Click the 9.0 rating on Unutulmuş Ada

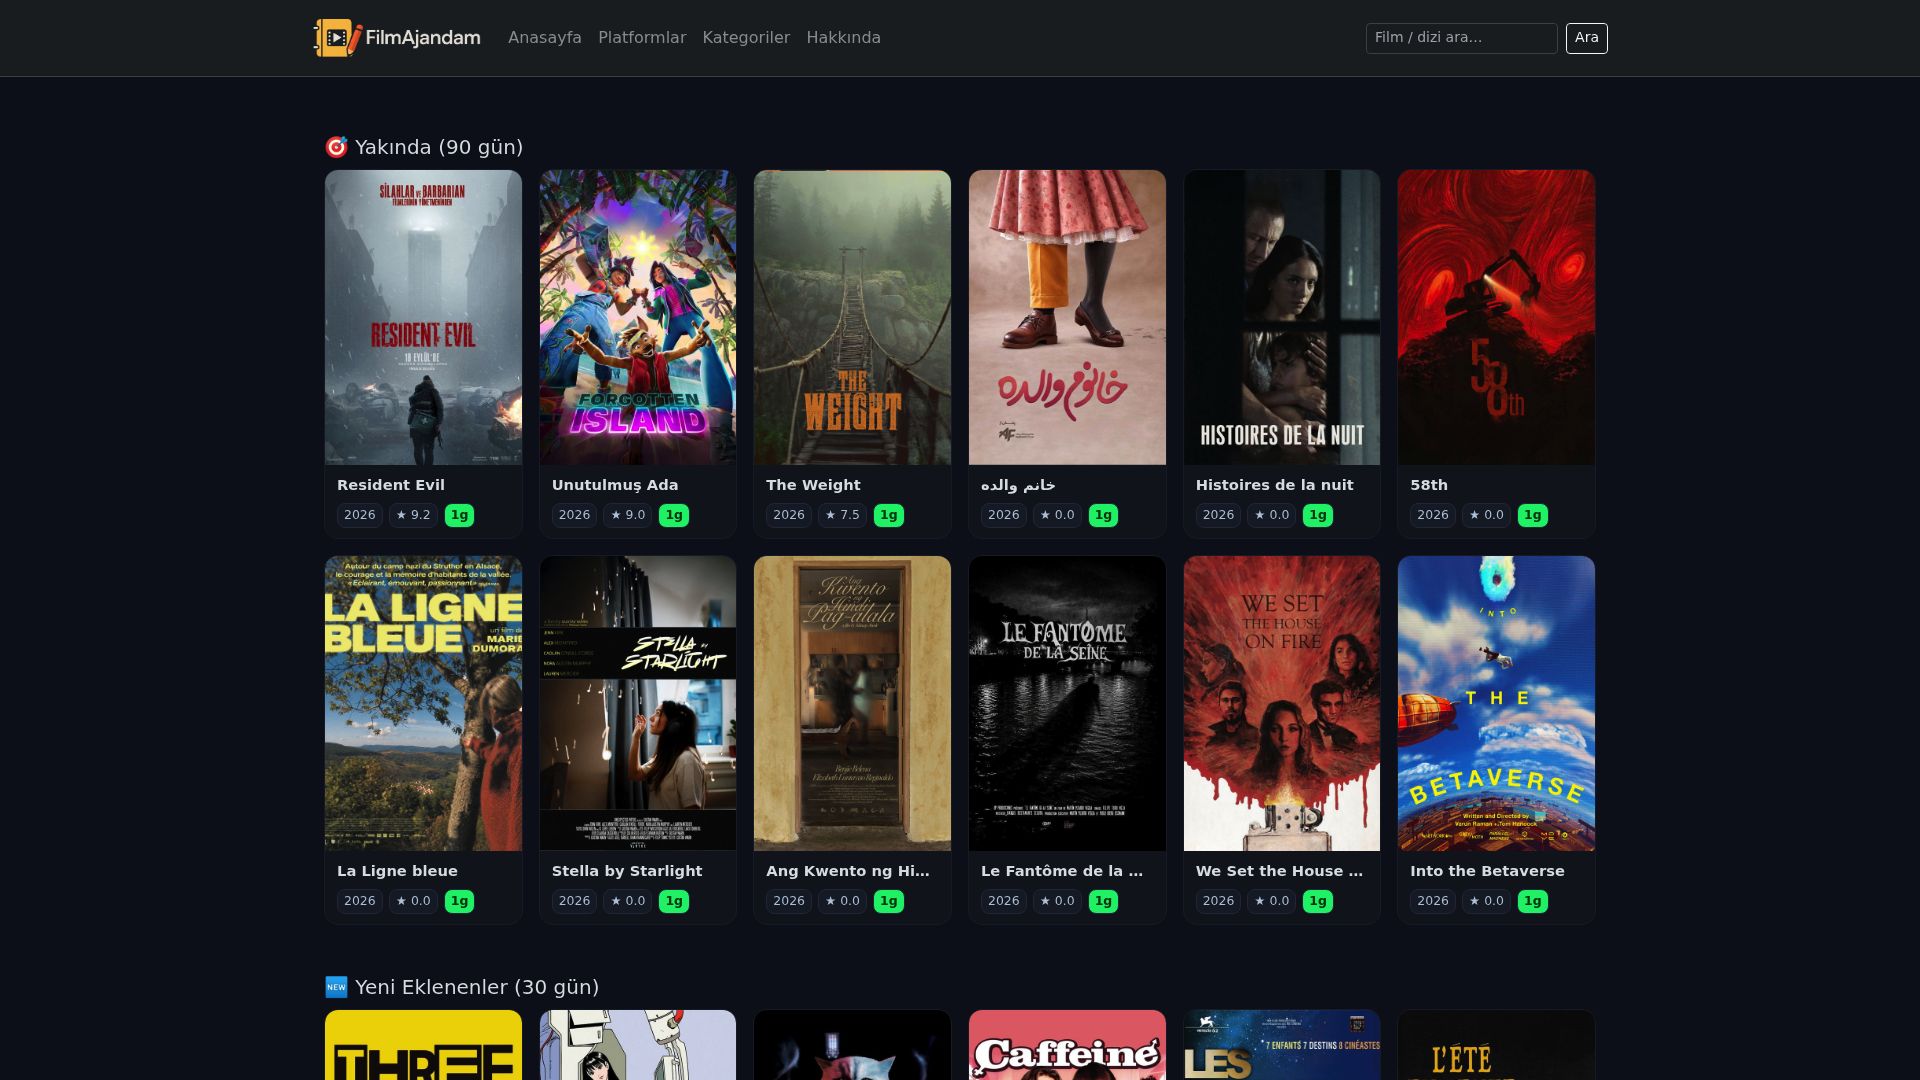coord(627,515)
